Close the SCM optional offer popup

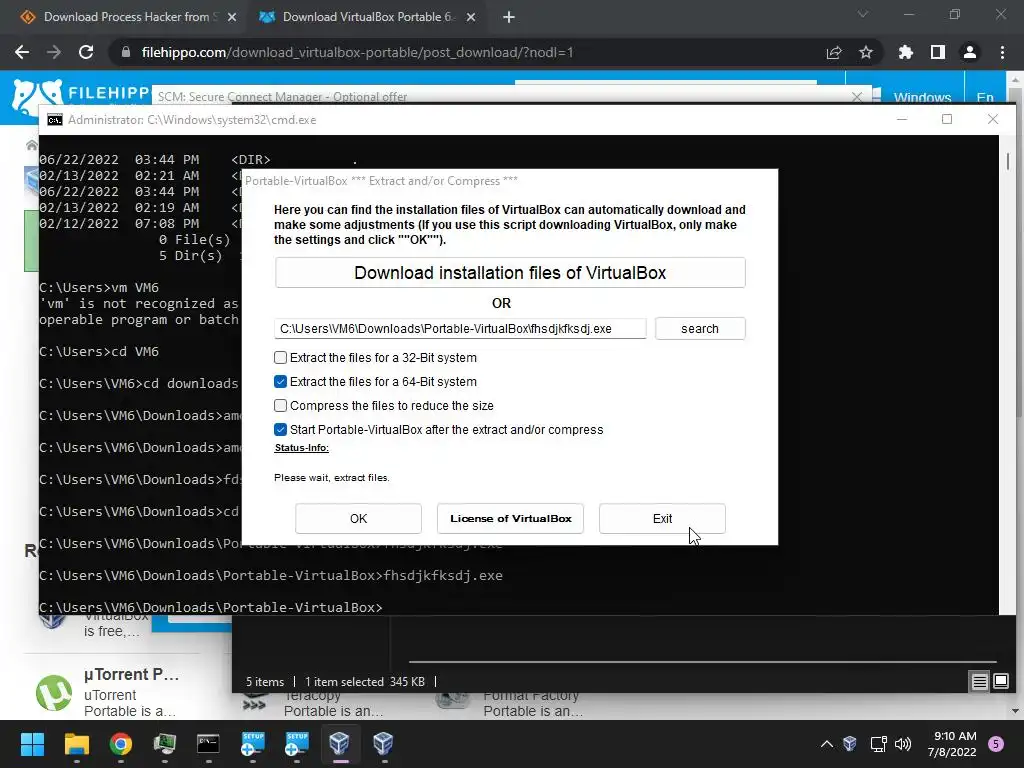coord(857,97)
